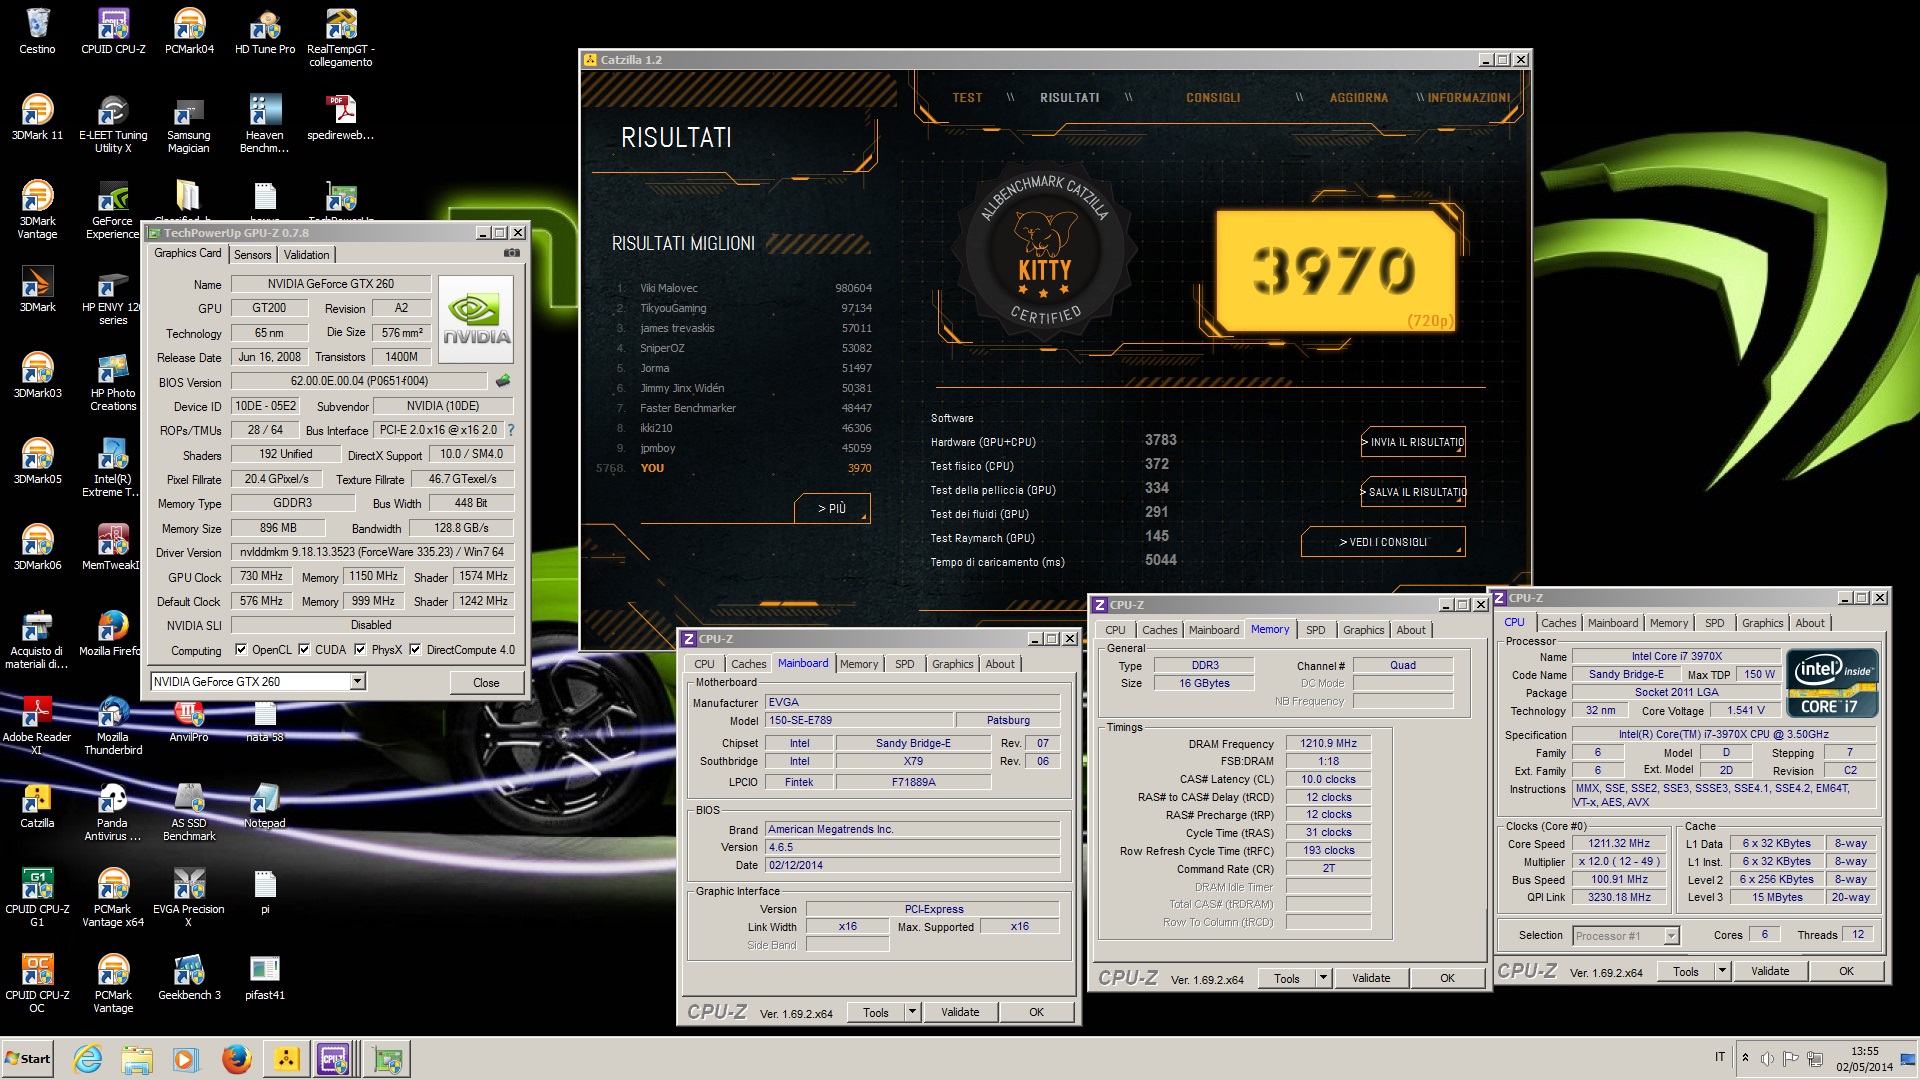Switch to the Validation tab in GPU-Z
This screenshot has height=1080, width=1920.
pos(306,255)
